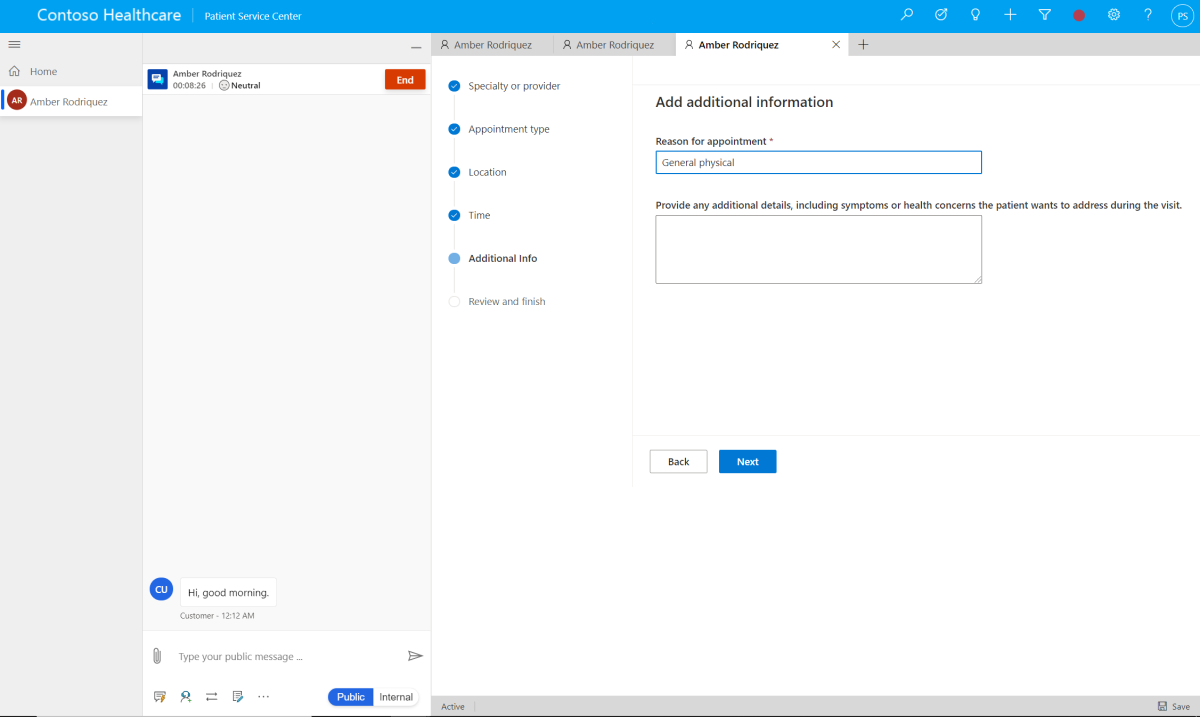Click the Back button

(x=679, y=462)
